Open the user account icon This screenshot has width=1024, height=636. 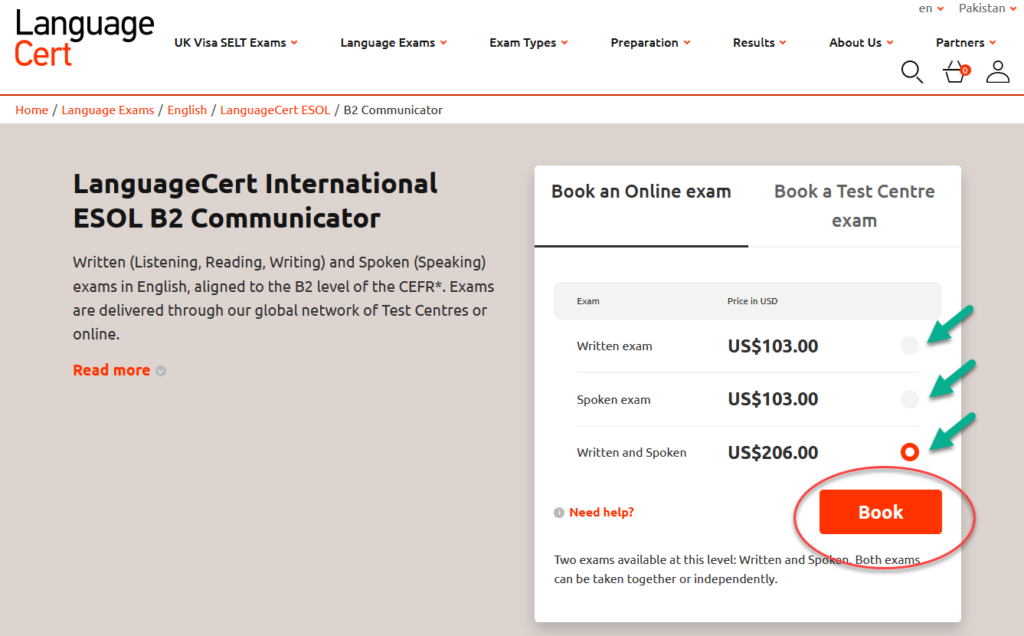click(x=998, y=72)
